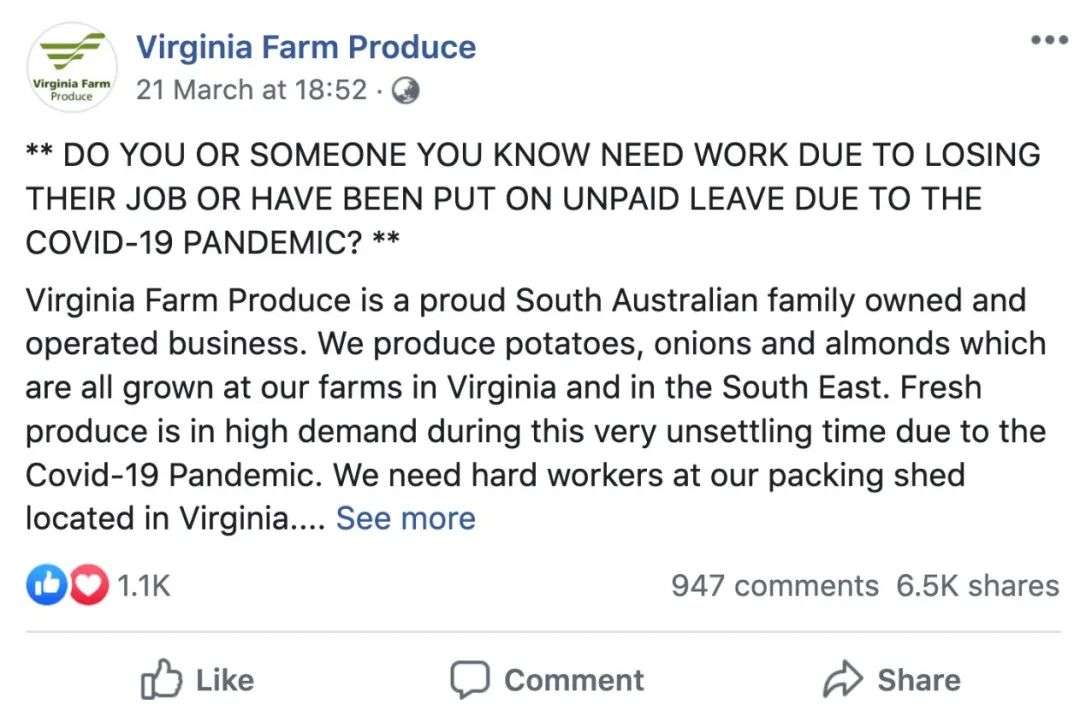Image resolution: width=1080 pixels, height=722 pixels.
Task: Expand the post with See more
Action: coord(405,518)
